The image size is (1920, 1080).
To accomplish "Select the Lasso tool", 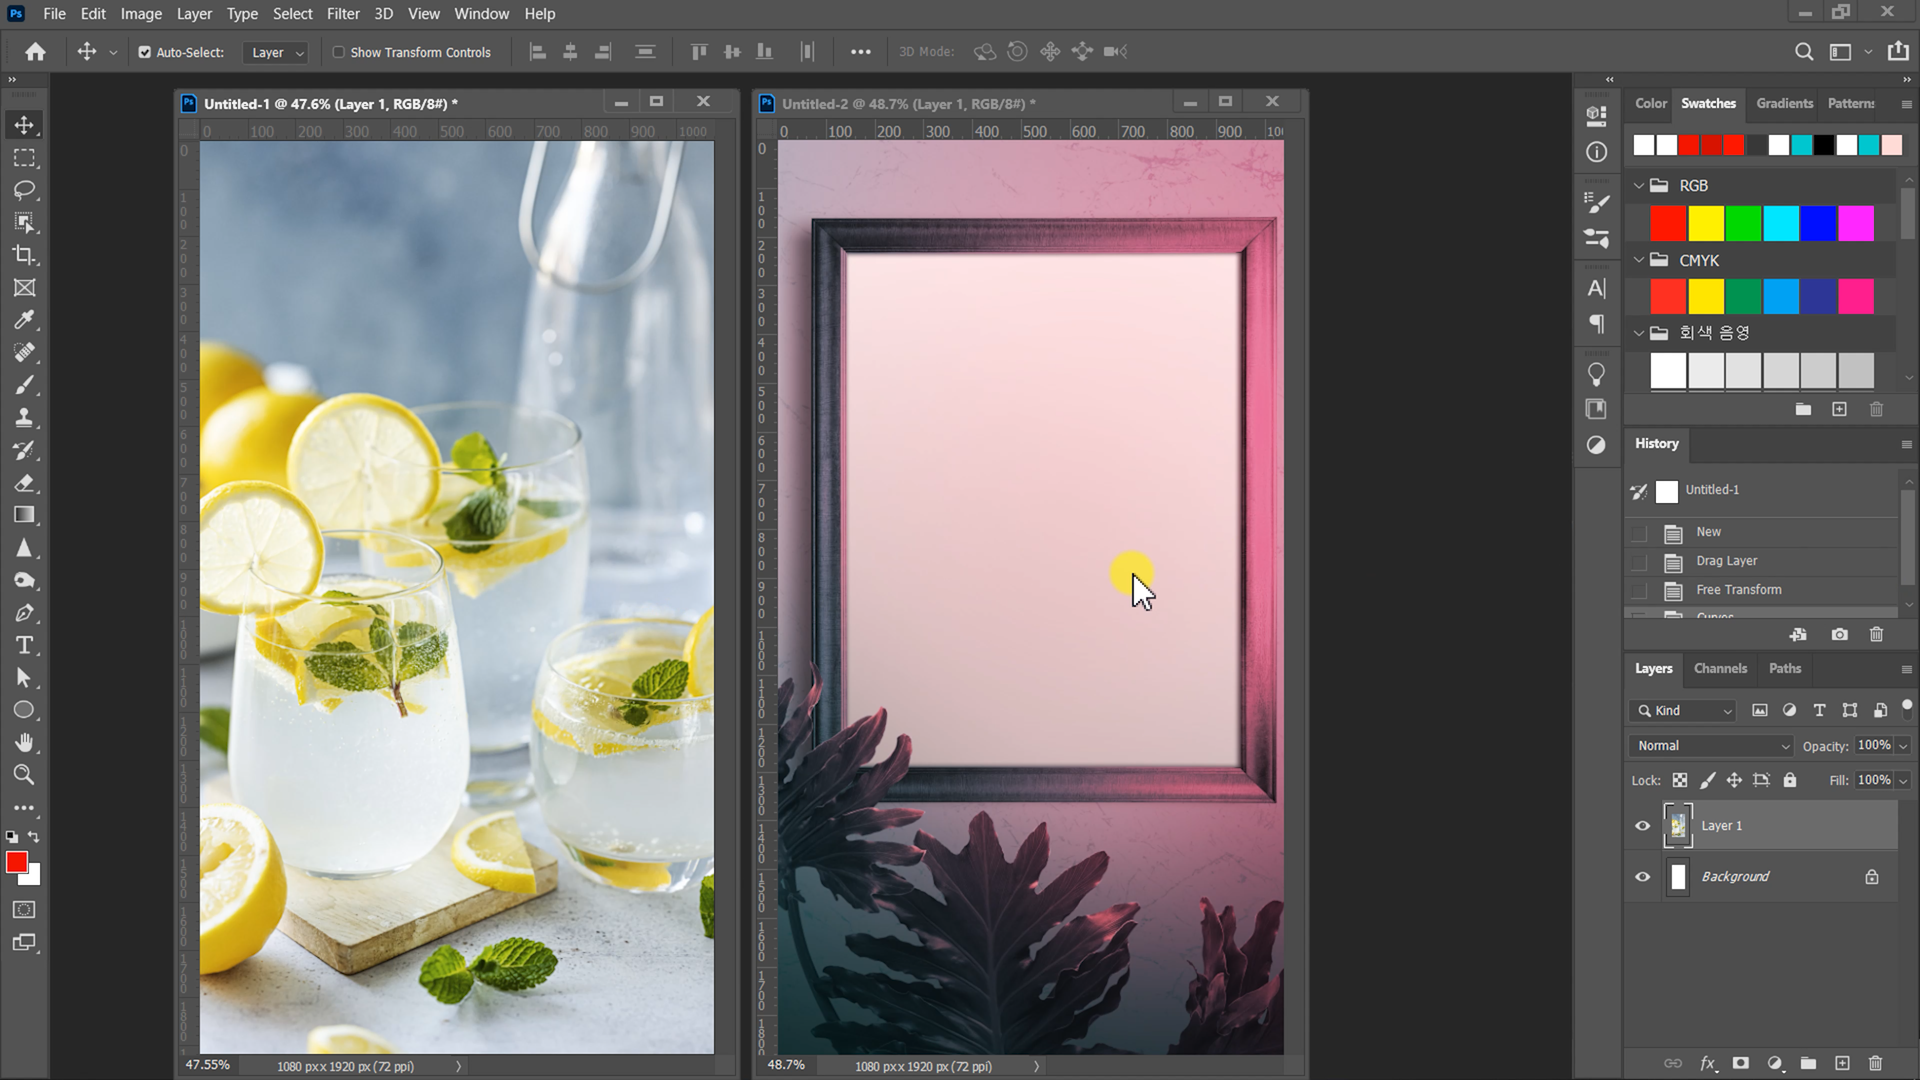I will 24,190.
